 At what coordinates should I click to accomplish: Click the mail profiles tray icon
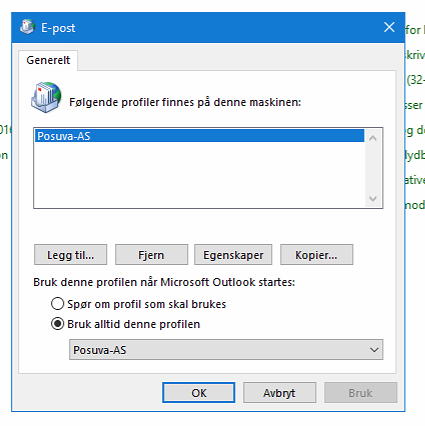click(46, 97)
